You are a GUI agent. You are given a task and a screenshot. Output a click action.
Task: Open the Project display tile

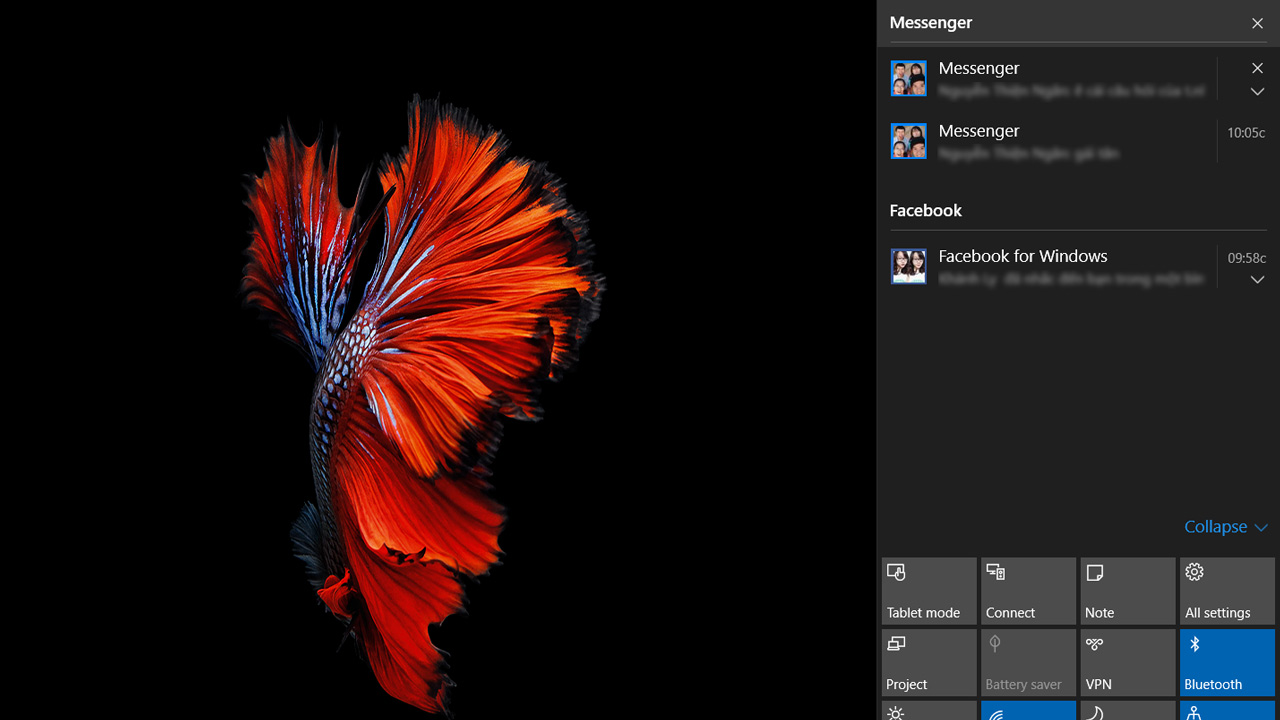click(929, 662)
